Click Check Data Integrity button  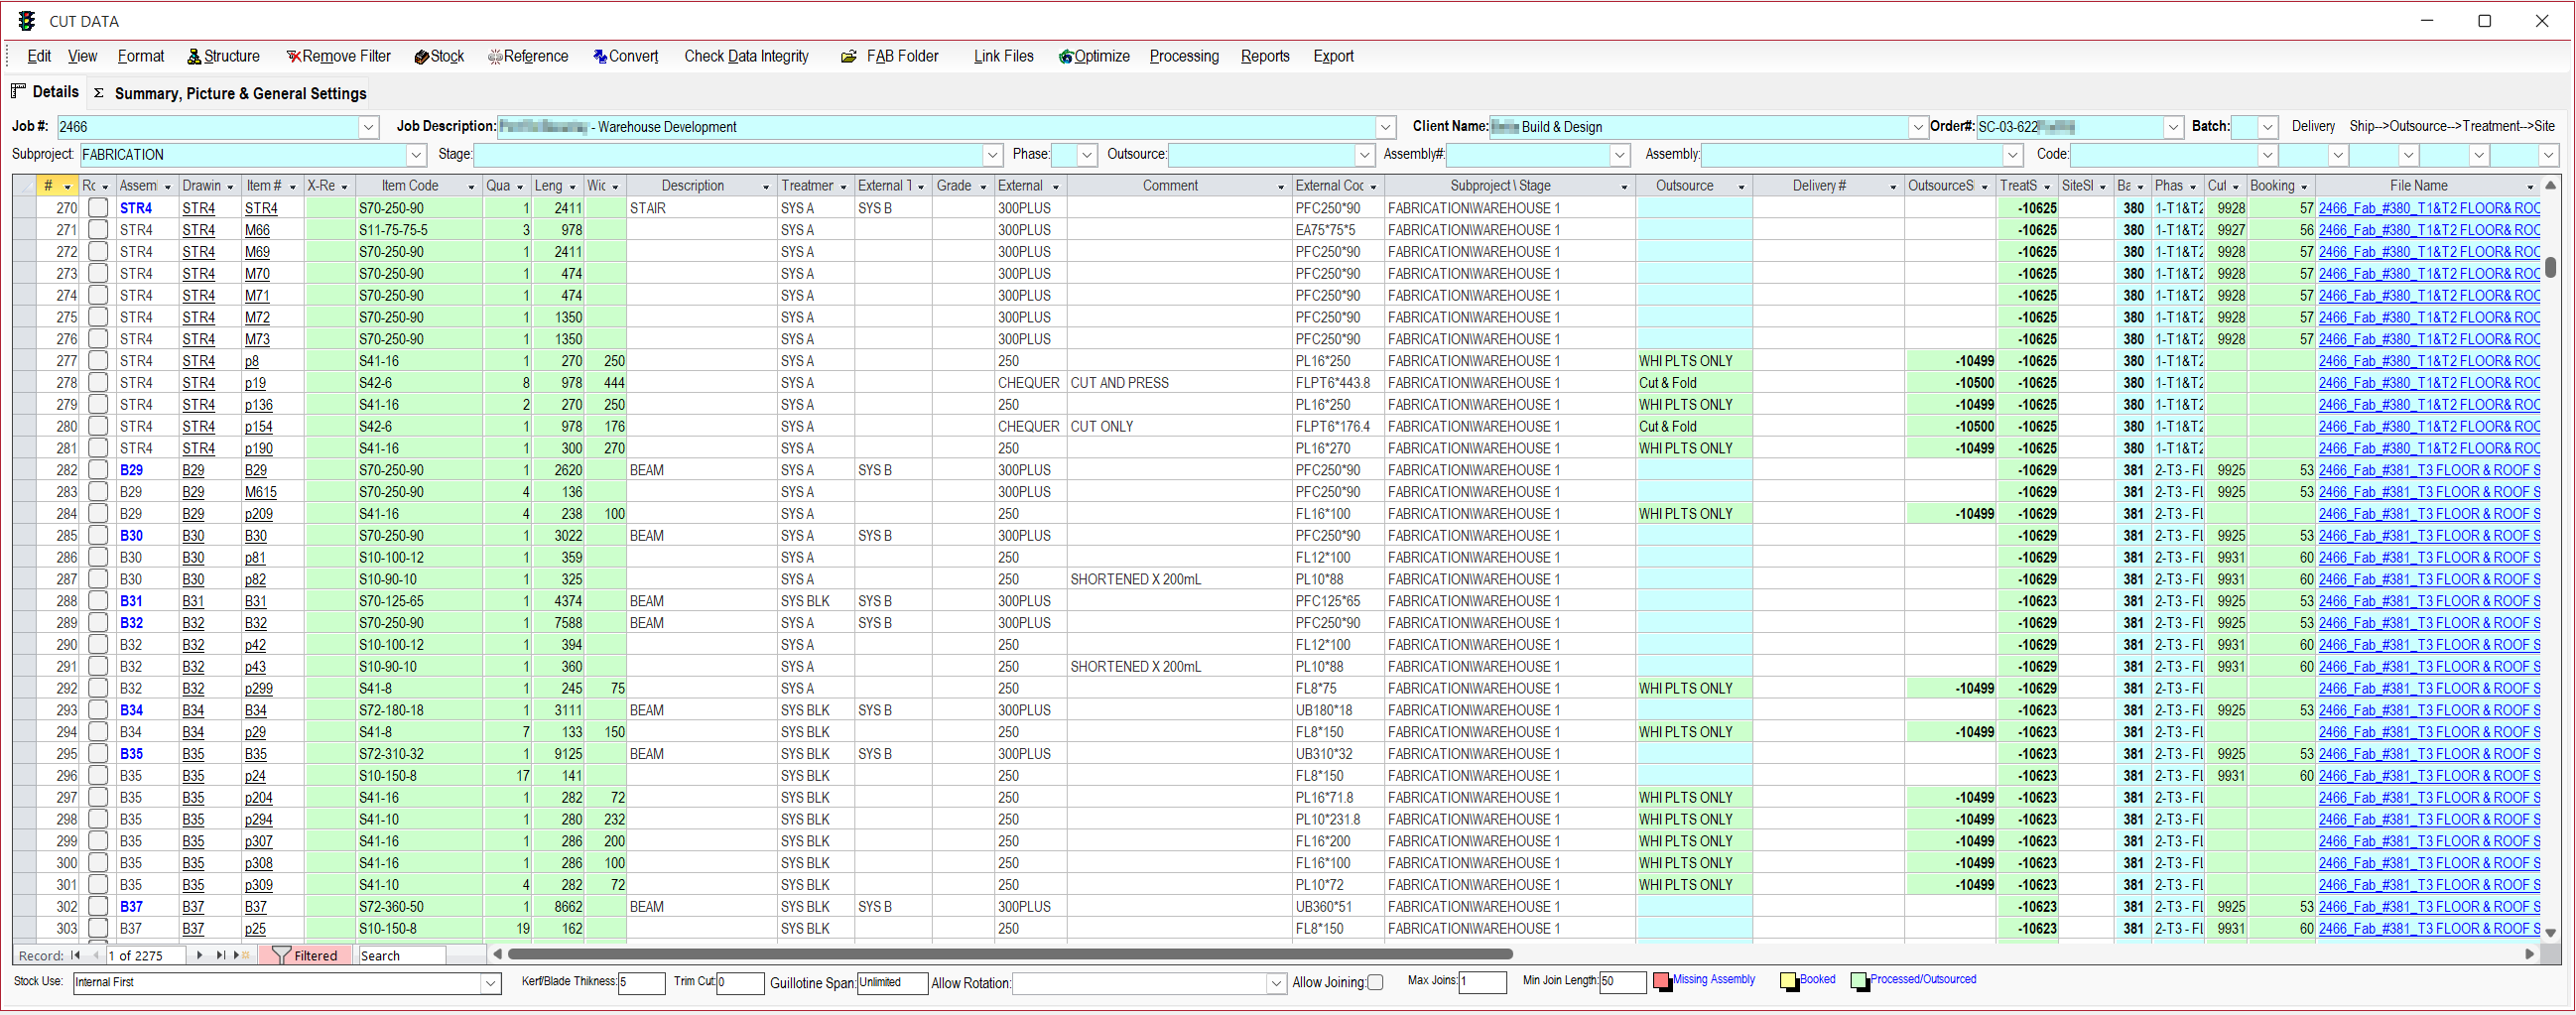click(746, 57)
